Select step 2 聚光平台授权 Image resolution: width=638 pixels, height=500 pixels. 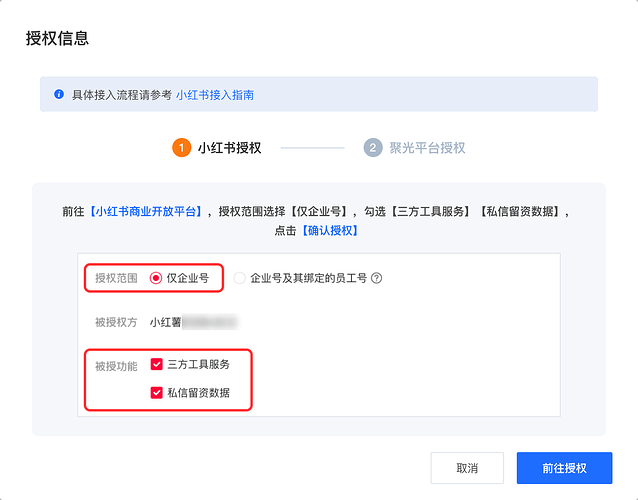415,148
